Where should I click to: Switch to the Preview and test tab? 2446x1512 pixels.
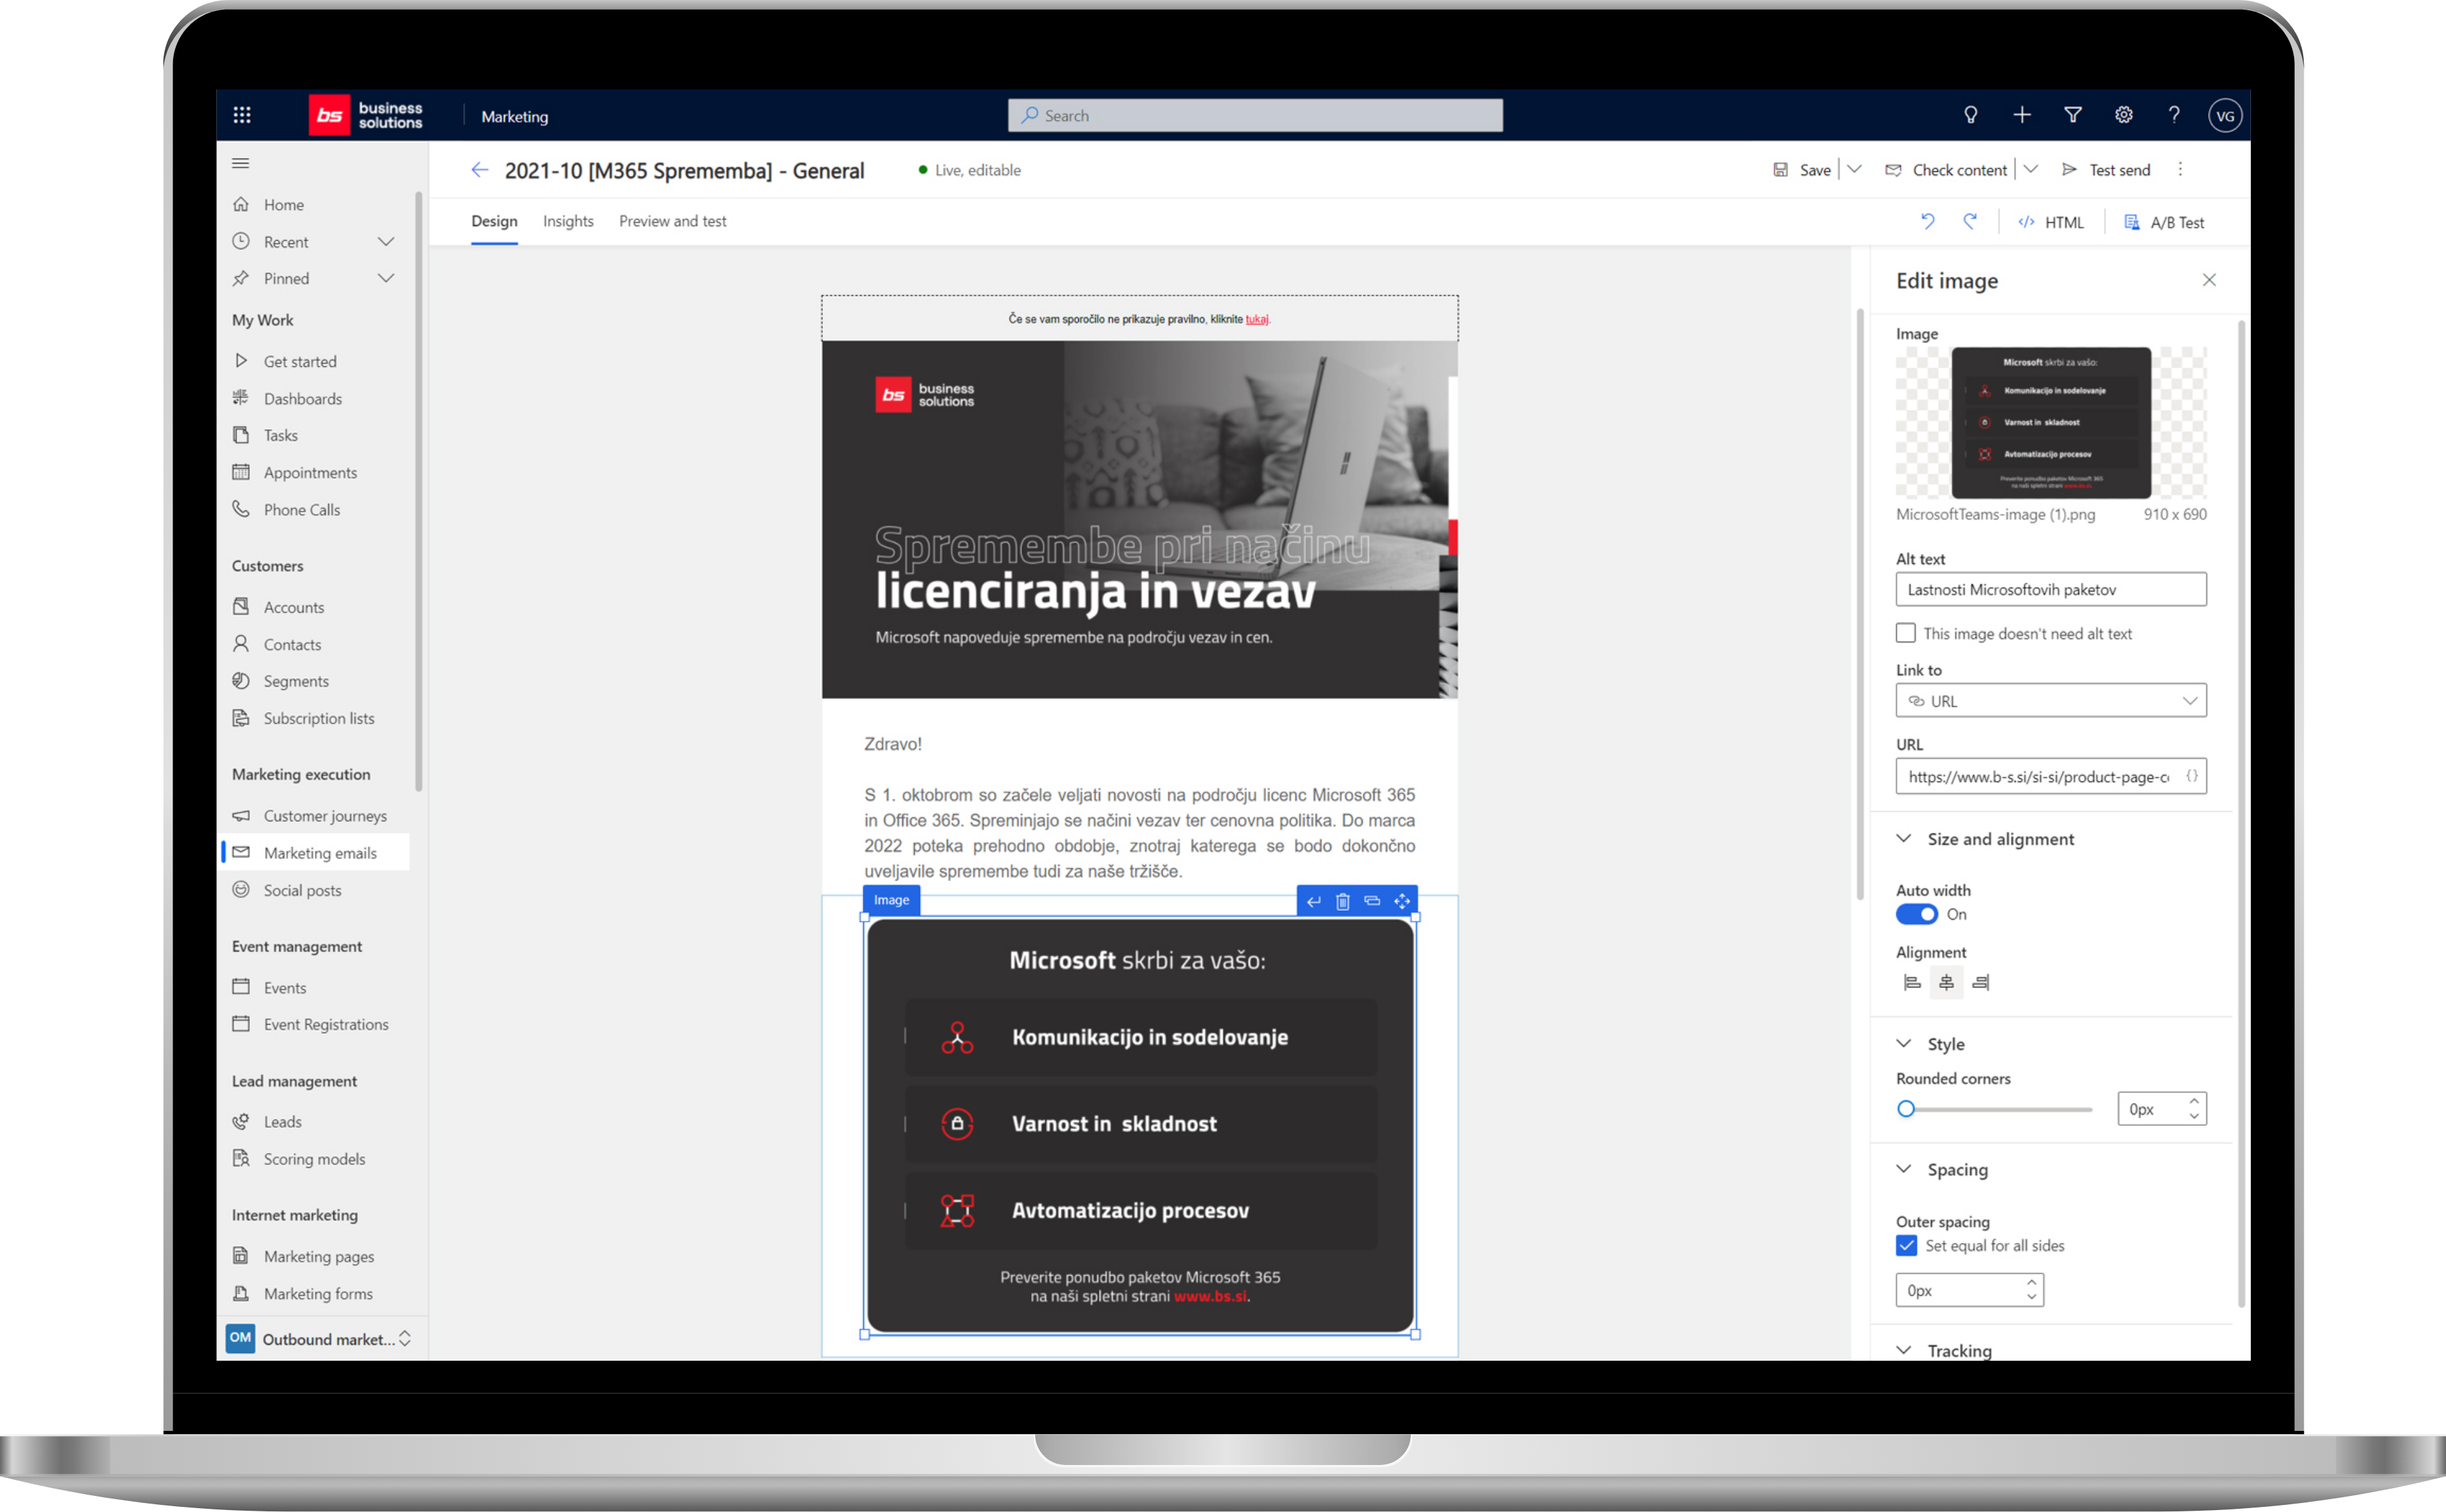[672, 221]
